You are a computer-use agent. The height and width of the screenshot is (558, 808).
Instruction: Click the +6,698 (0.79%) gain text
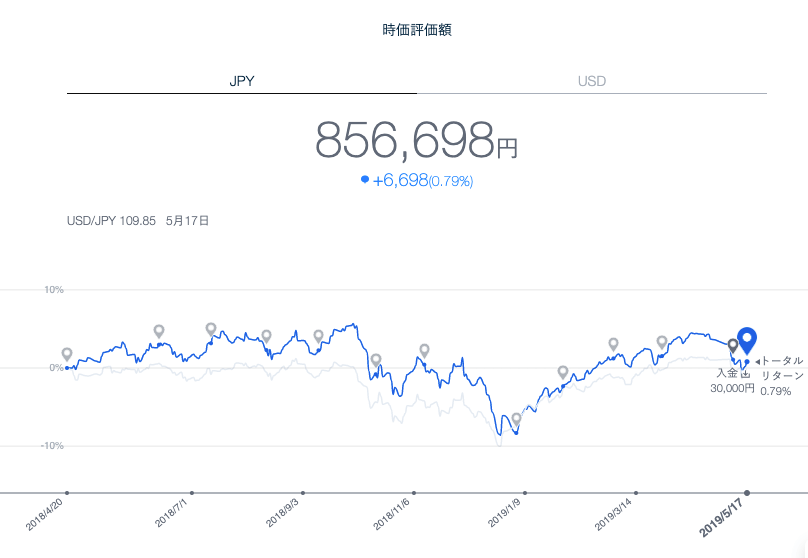click(422, 181)
